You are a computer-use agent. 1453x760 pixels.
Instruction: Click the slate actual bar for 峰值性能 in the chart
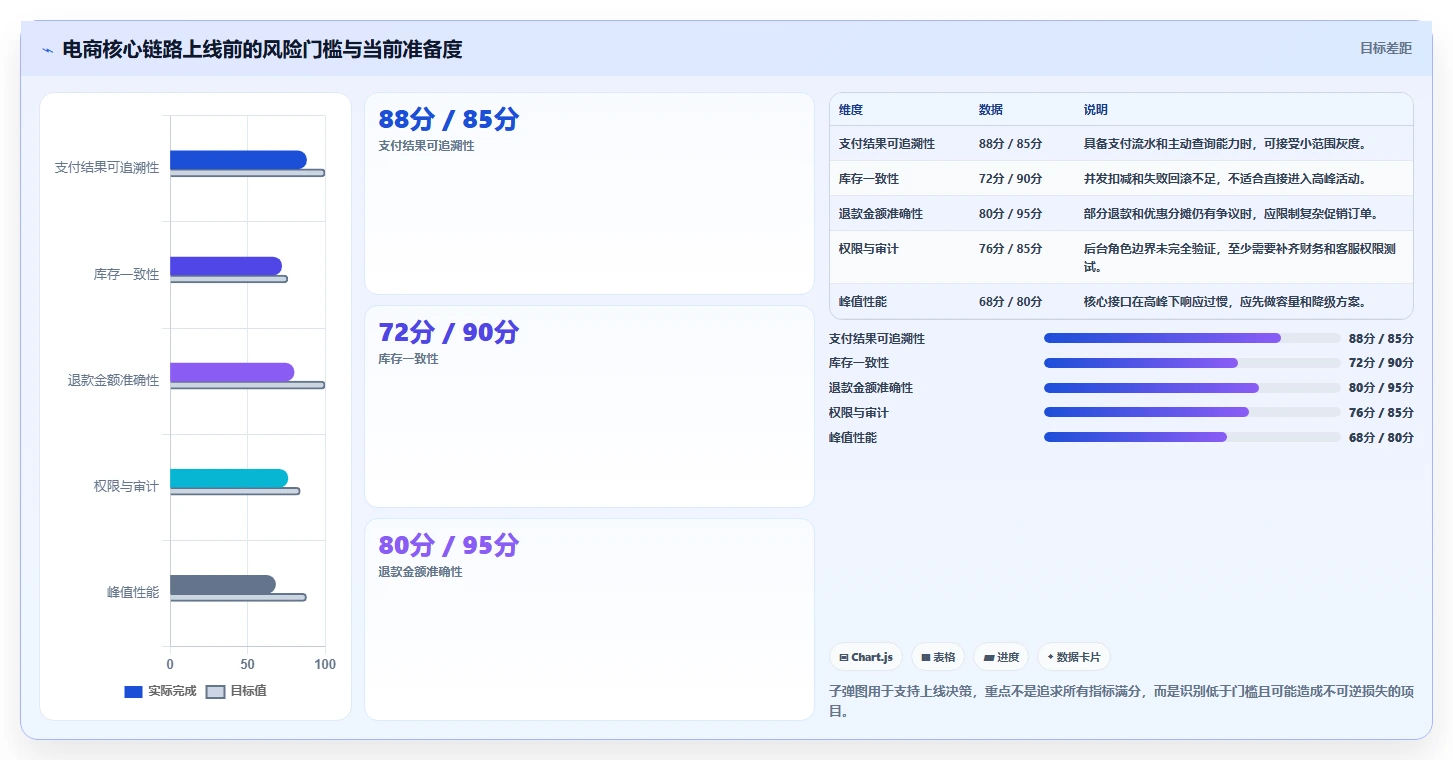223,584
